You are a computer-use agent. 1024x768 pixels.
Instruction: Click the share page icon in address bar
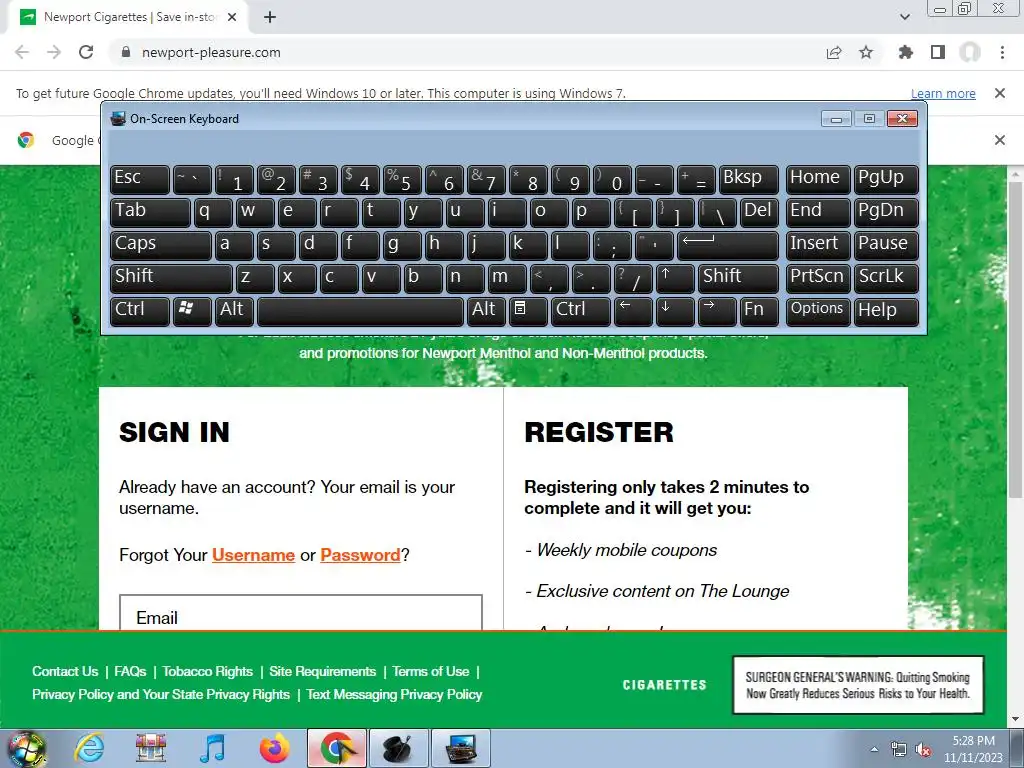[x=834, y=52]
